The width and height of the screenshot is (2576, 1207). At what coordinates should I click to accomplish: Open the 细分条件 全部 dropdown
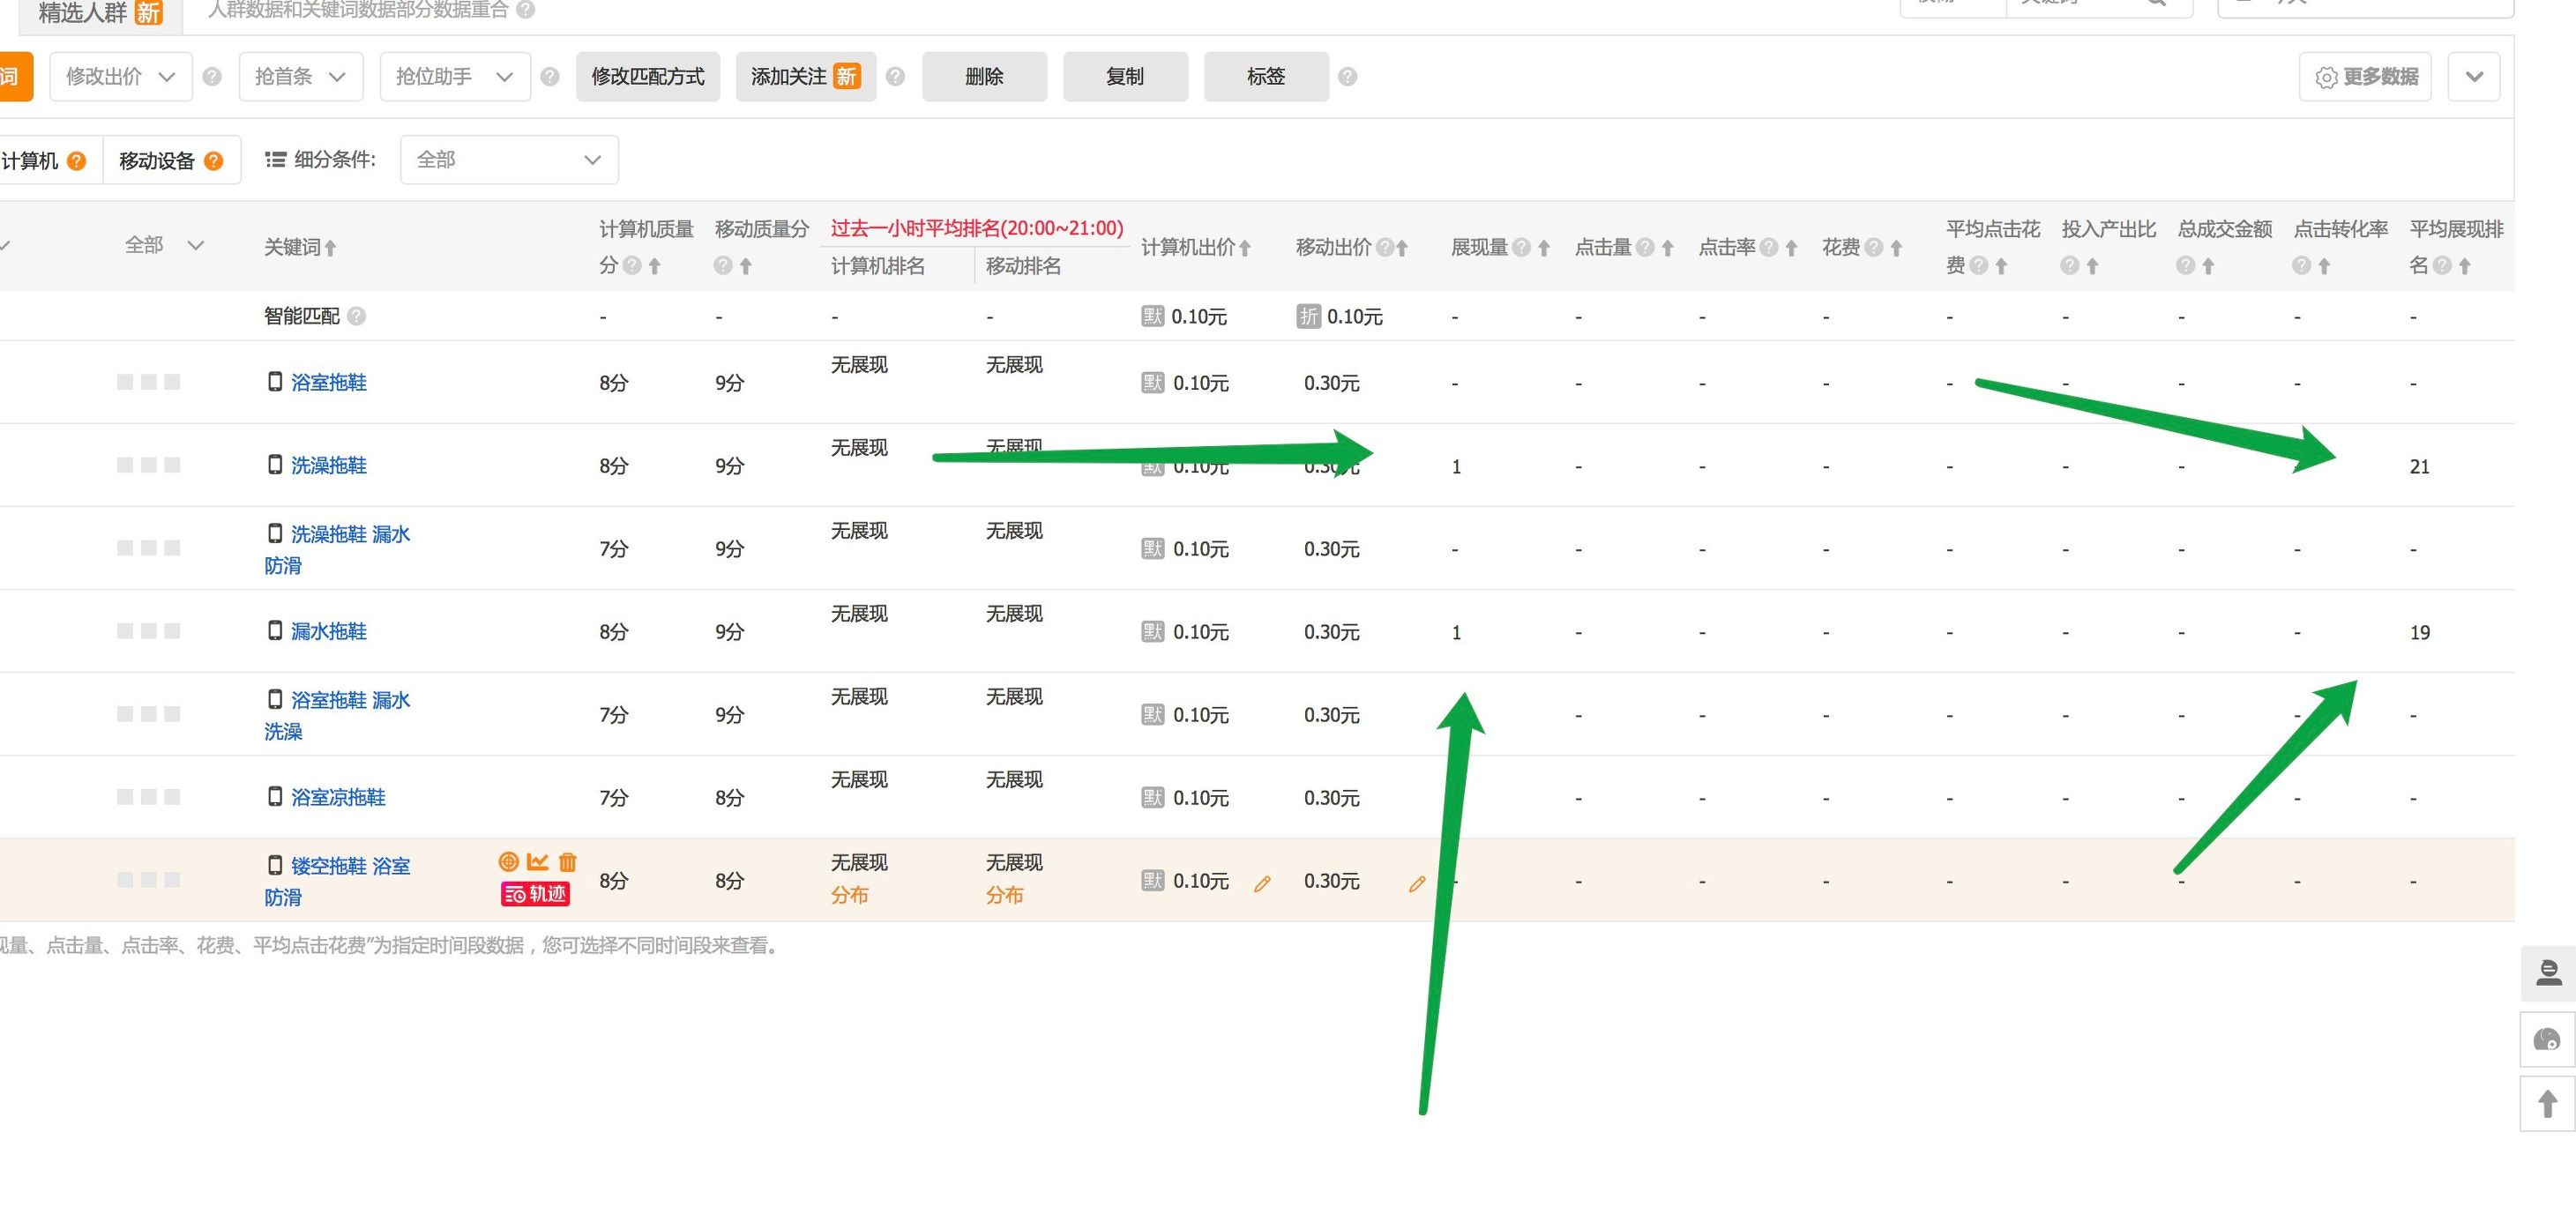point(508,159)
